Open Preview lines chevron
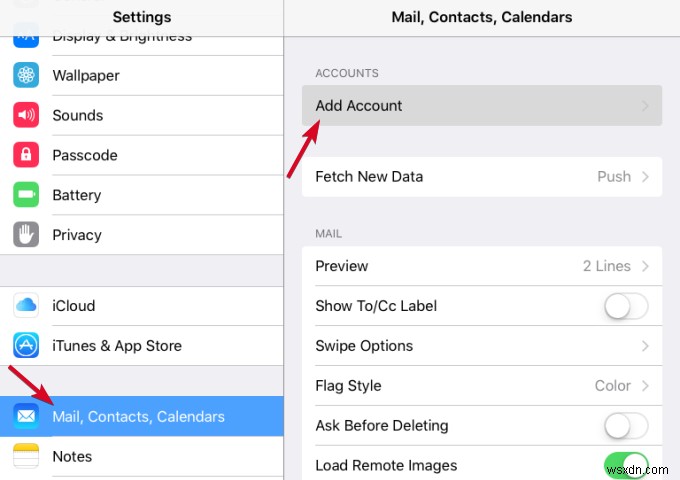The height and width of the screenshot is (480, 680). pos(646,266)
